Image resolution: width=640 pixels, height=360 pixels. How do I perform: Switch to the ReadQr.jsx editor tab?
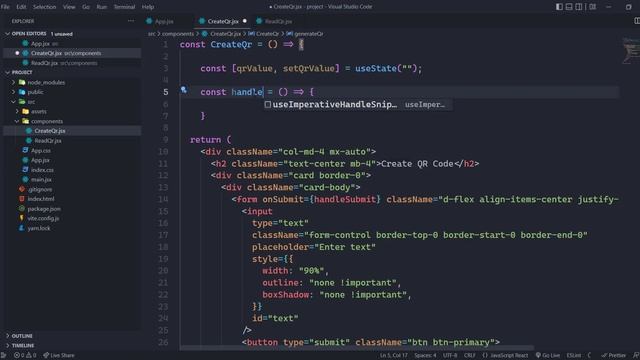pyautogui.click(x=278, y=21)
